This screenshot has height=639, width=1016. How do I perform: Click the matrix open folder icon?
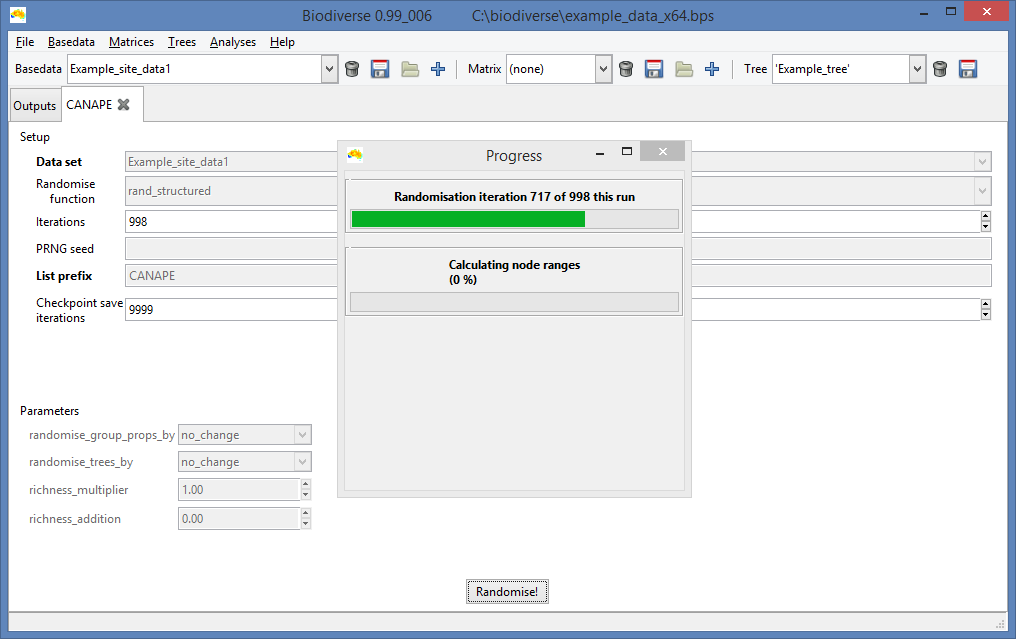pos(684,69)
